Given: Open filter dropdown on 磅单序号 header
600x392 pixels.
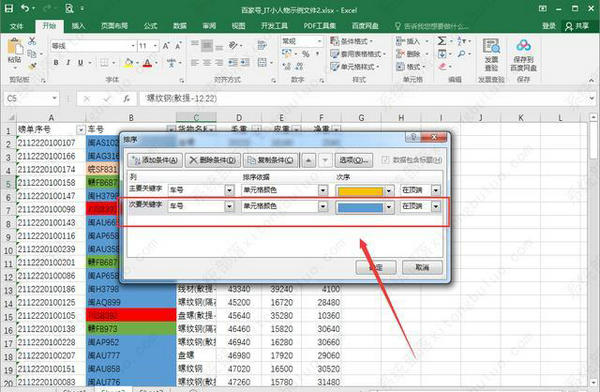Looking at the screenshot, I should [80, 130].
